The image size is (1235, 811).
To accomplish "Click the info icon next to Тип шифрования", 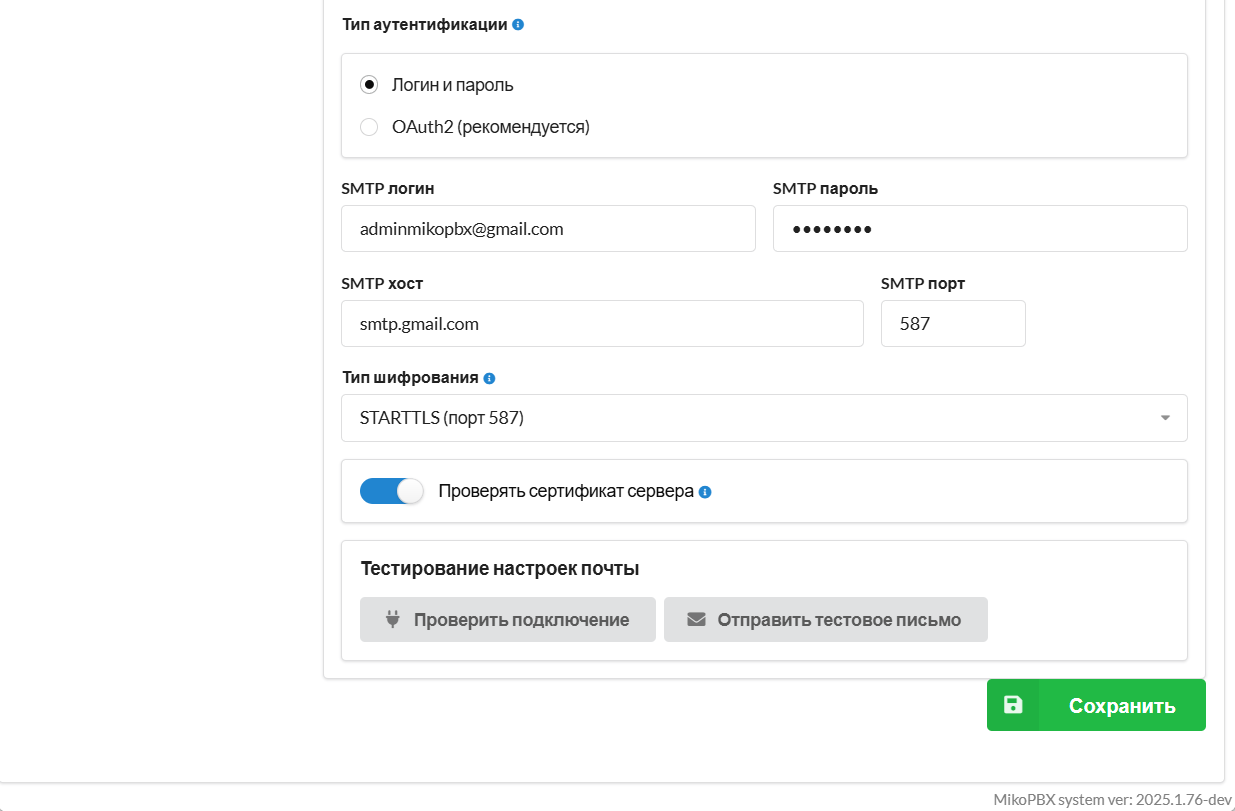I will pos(489,379).
